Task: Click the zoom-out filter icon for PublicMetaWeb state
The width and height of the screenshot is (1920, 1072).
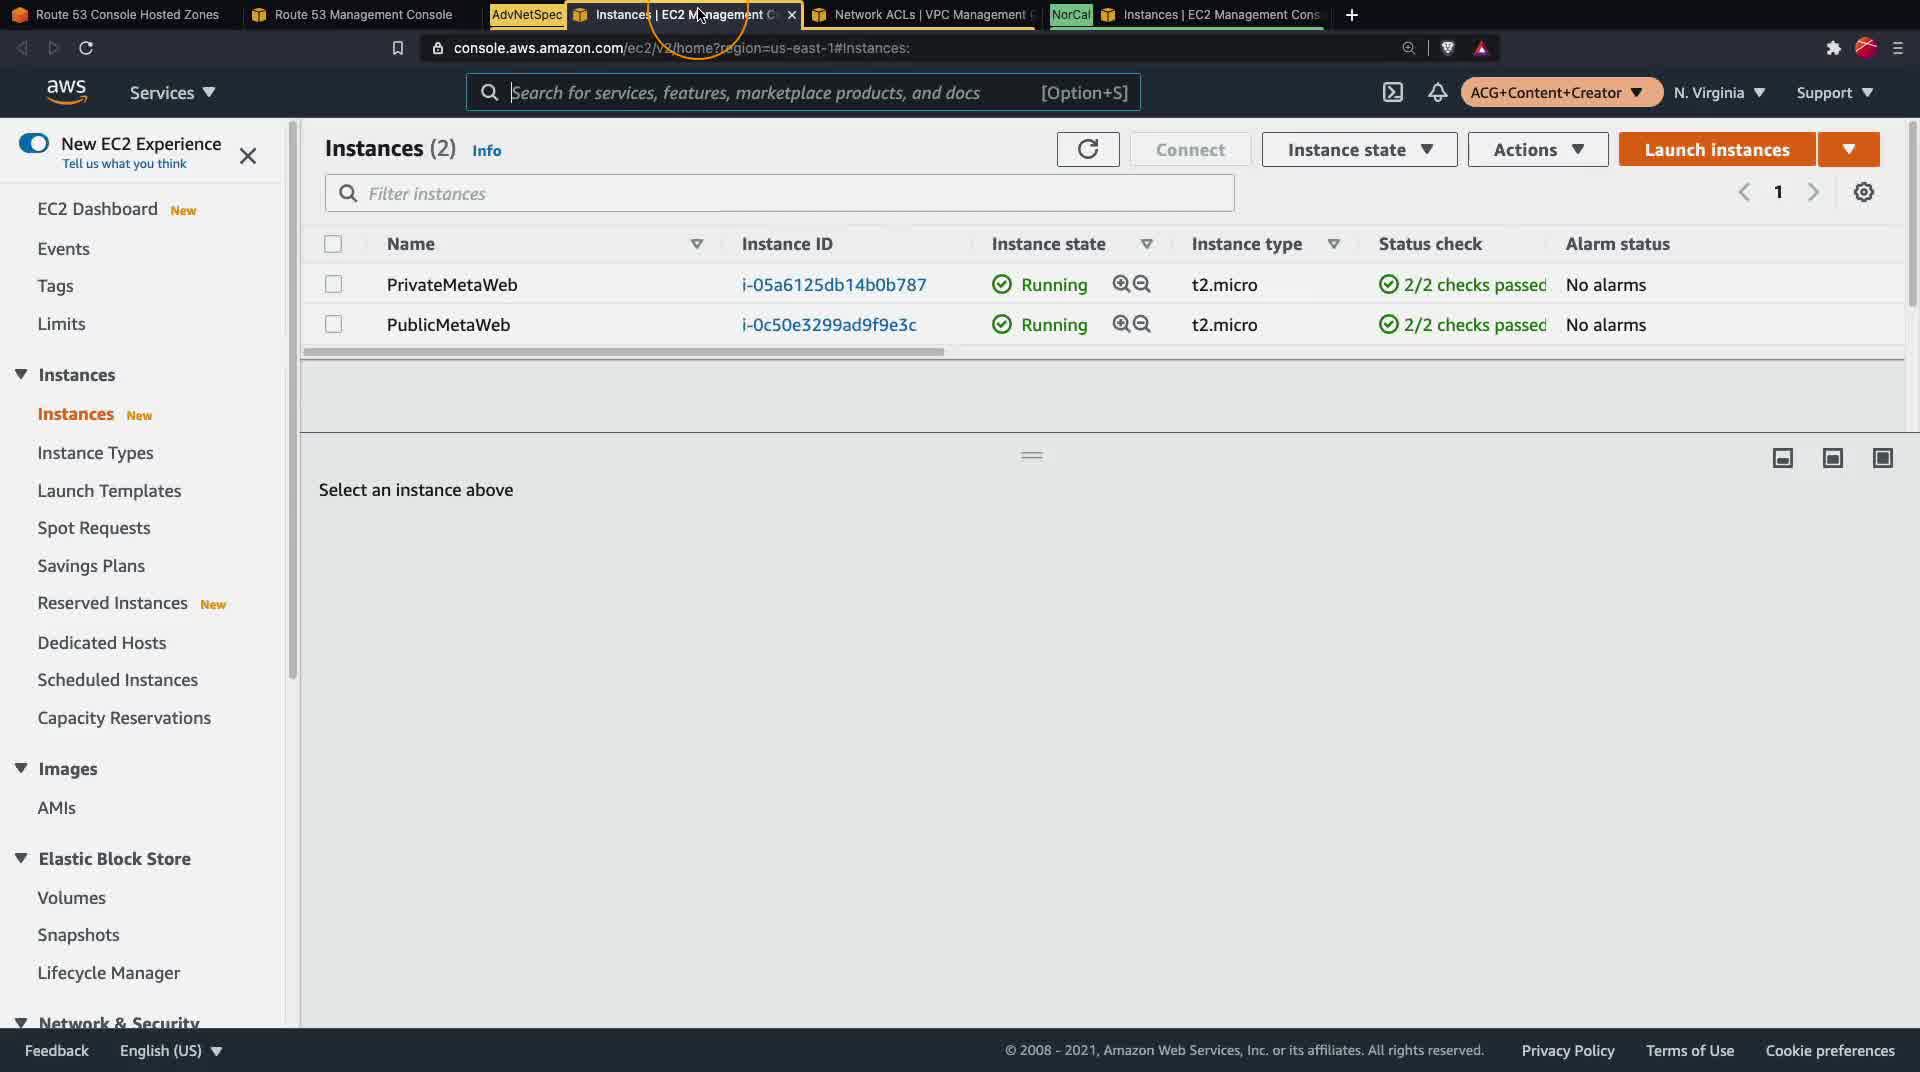Action: pos(1142,324)
